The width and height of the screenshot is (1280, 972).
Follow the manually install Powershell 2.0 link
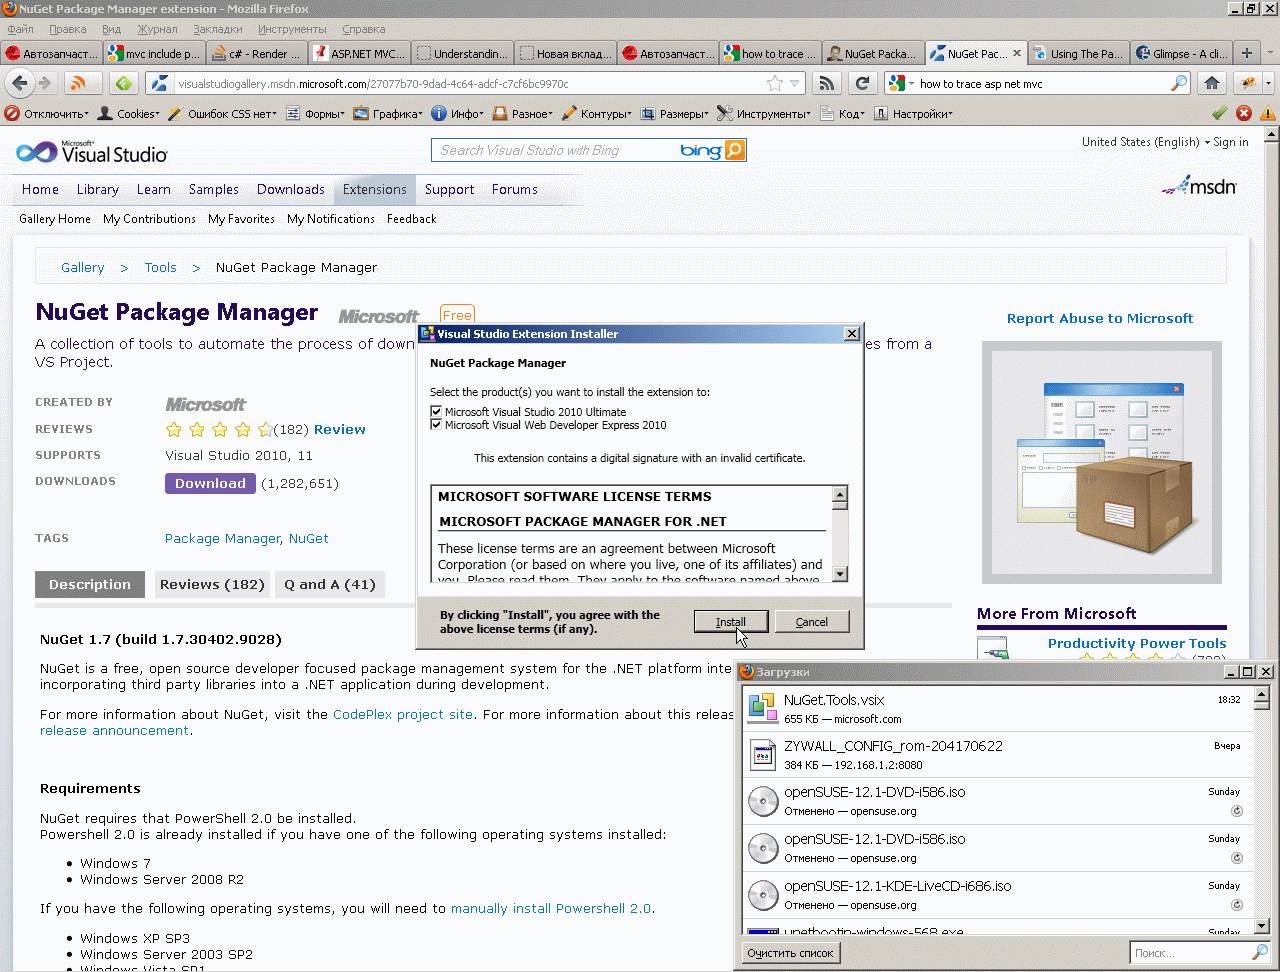pyautogui.click(x=551, y=909)
